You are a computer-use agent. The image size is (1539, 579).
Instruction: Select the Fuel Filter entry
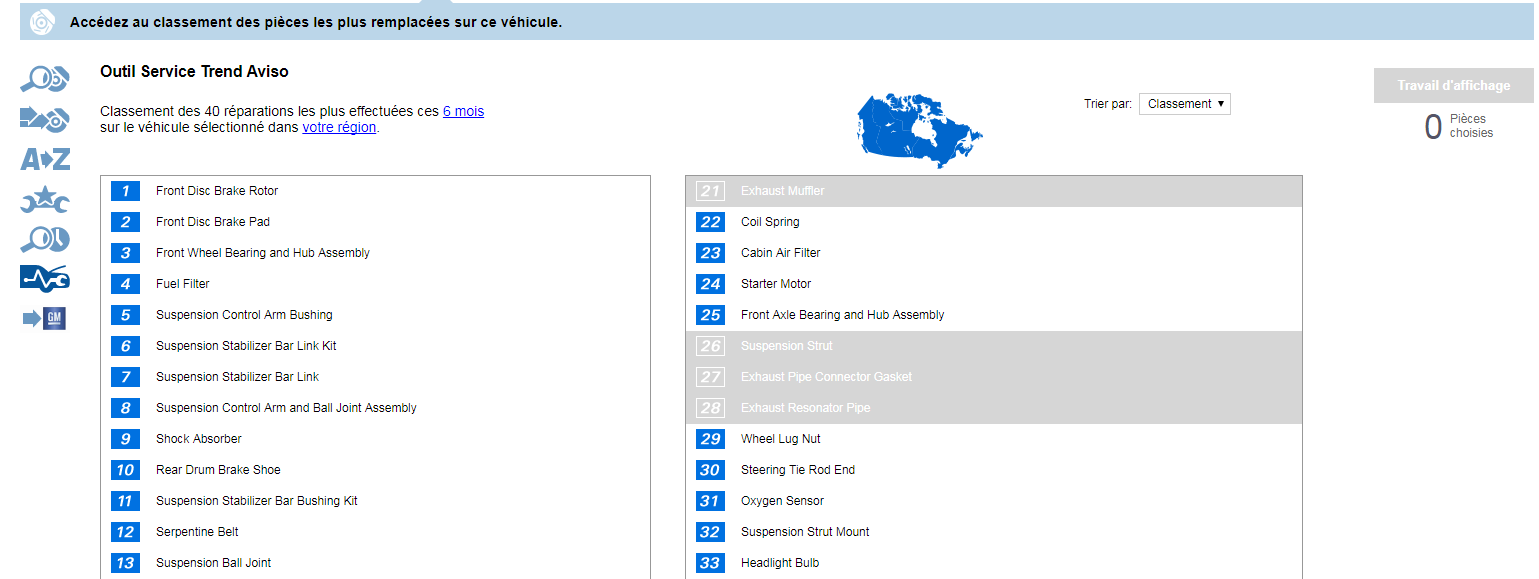tap(182, 284)
